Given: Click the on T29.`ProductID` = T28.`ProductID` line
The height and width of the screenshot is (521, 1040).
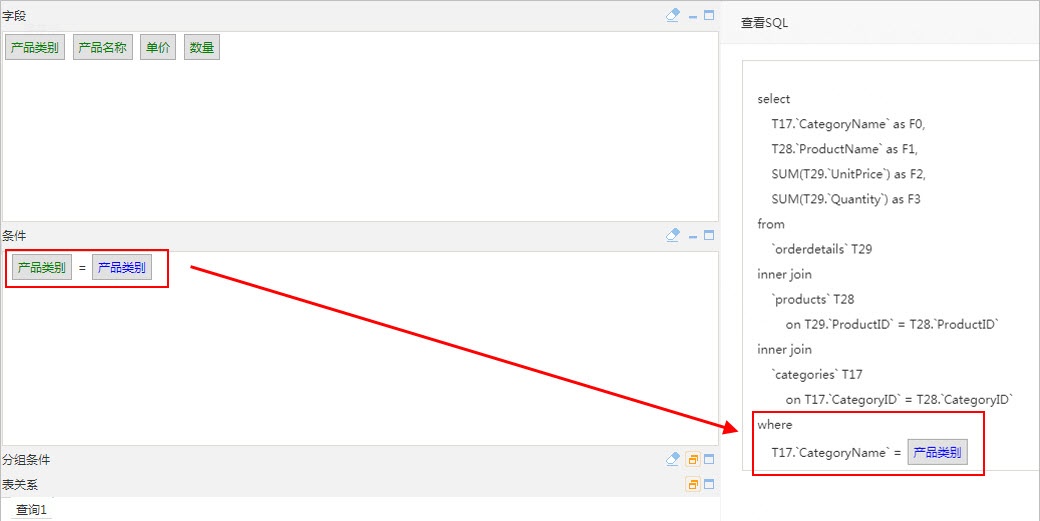Looking at the screenshot, I should tap(892, 325).
